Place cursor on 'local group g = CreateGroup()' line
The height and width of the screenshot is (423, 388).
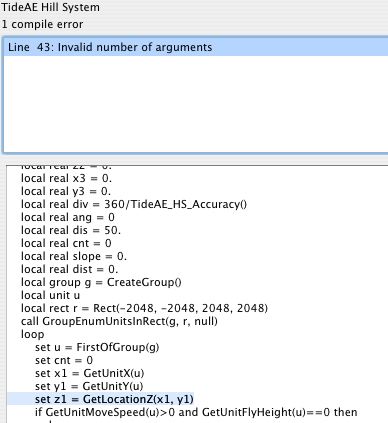coord(101,282)
